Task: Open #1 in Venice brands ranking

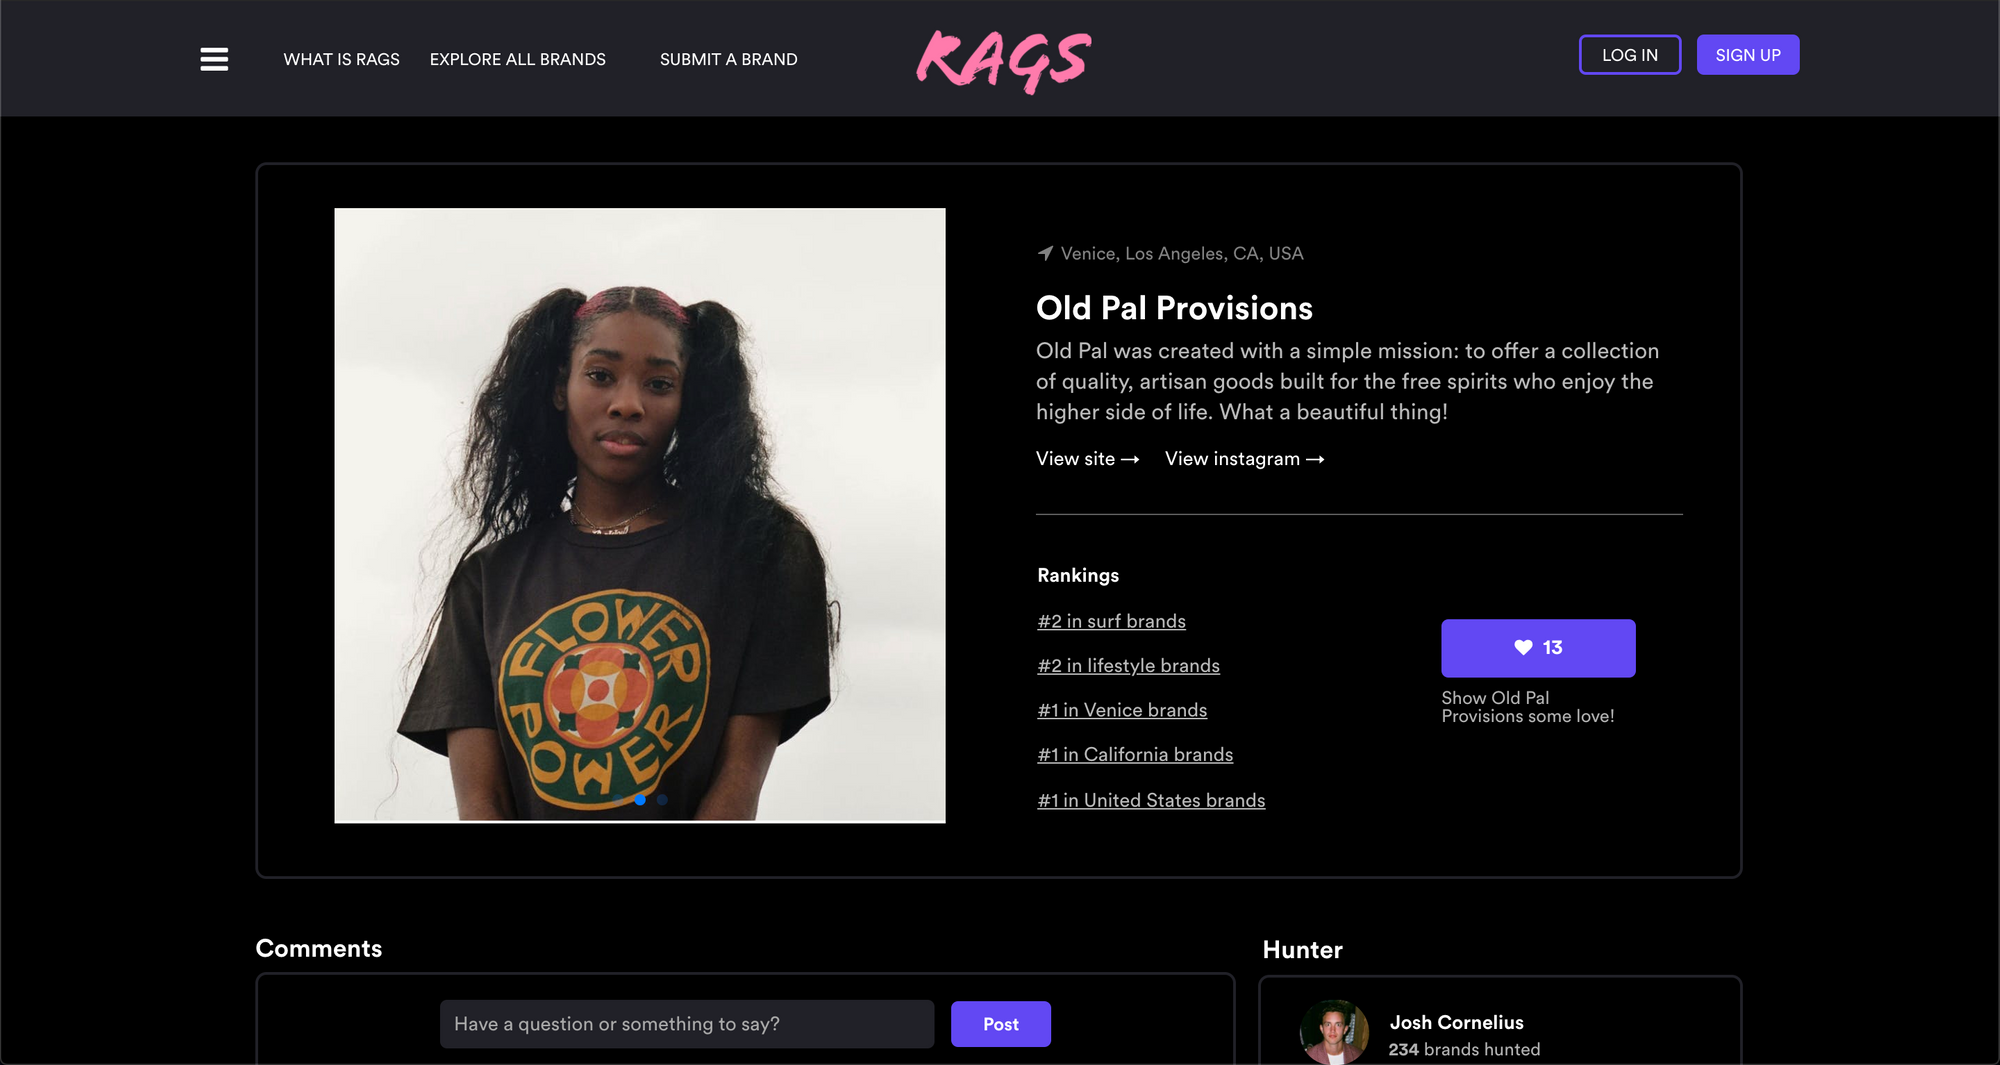Action: (x=1122, y=710)
